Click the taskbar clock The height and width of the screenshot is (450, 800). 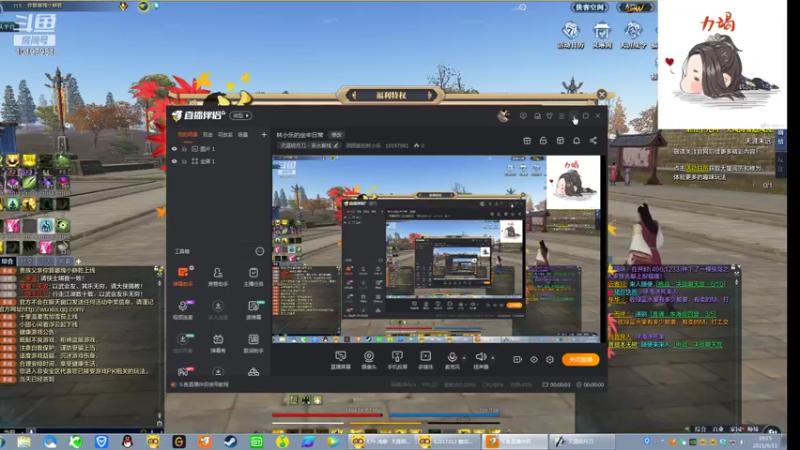[x=765, y=441]
